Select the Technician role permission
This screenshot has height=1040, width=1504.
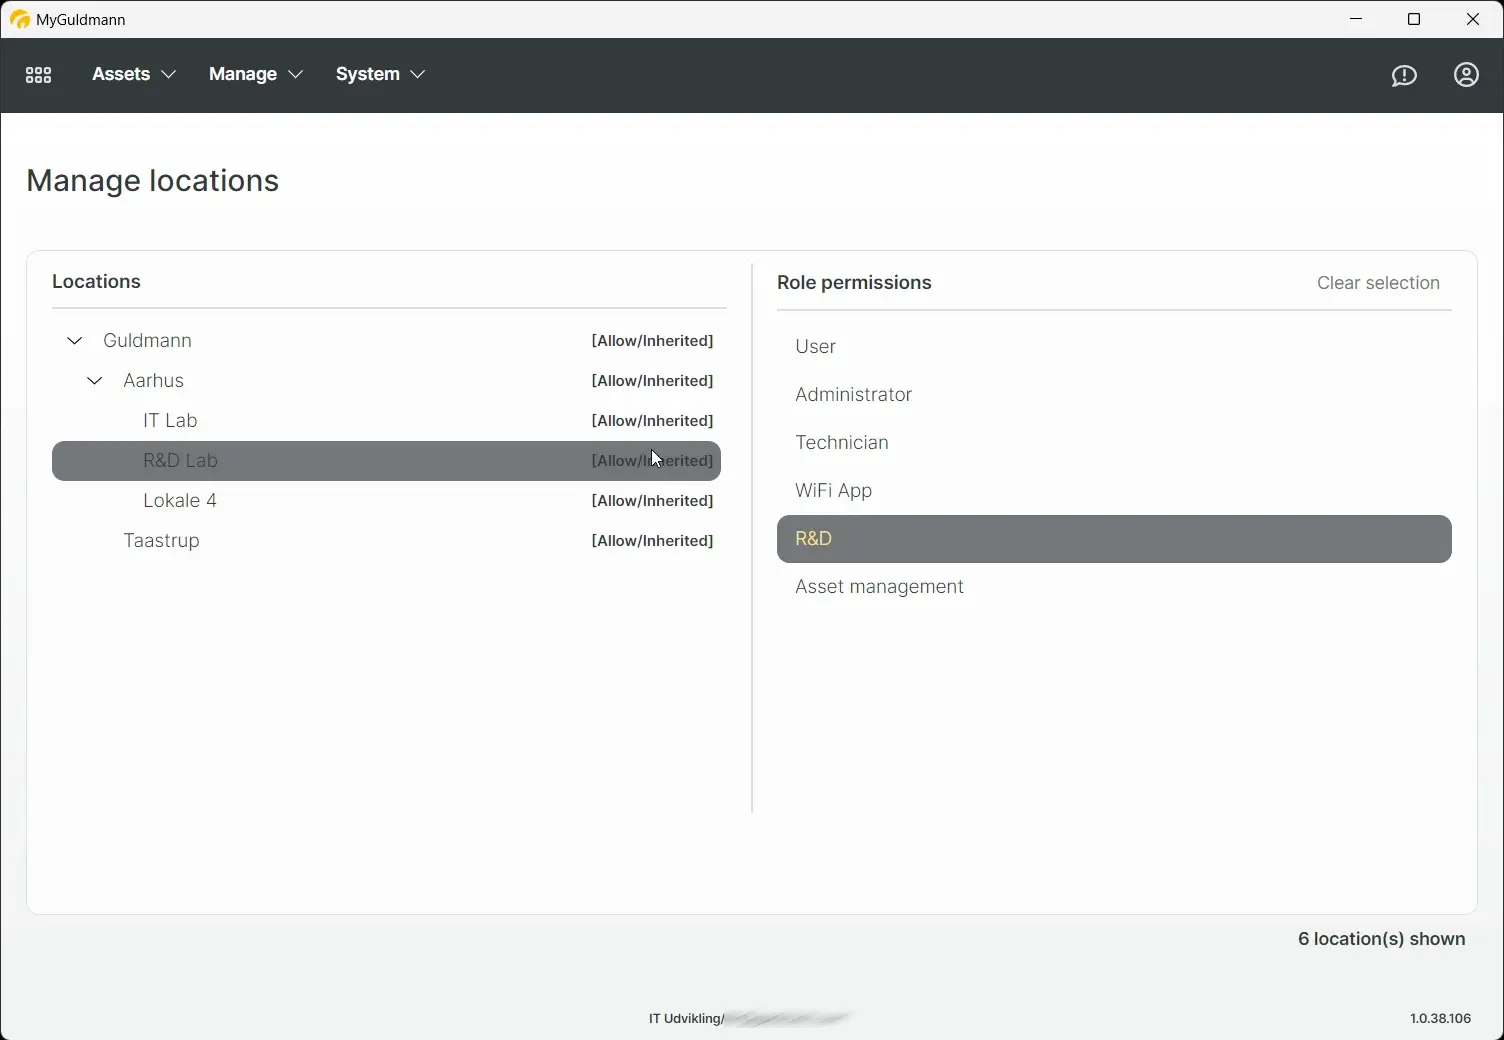coord(841,442)
